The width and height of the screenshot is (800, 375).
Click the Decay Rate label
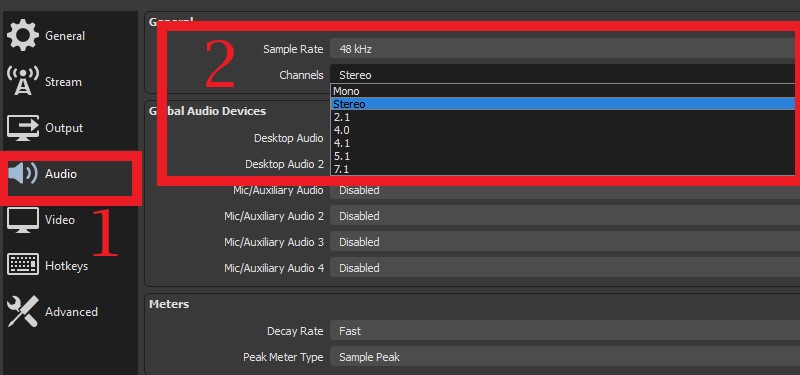tap(295, 331)
